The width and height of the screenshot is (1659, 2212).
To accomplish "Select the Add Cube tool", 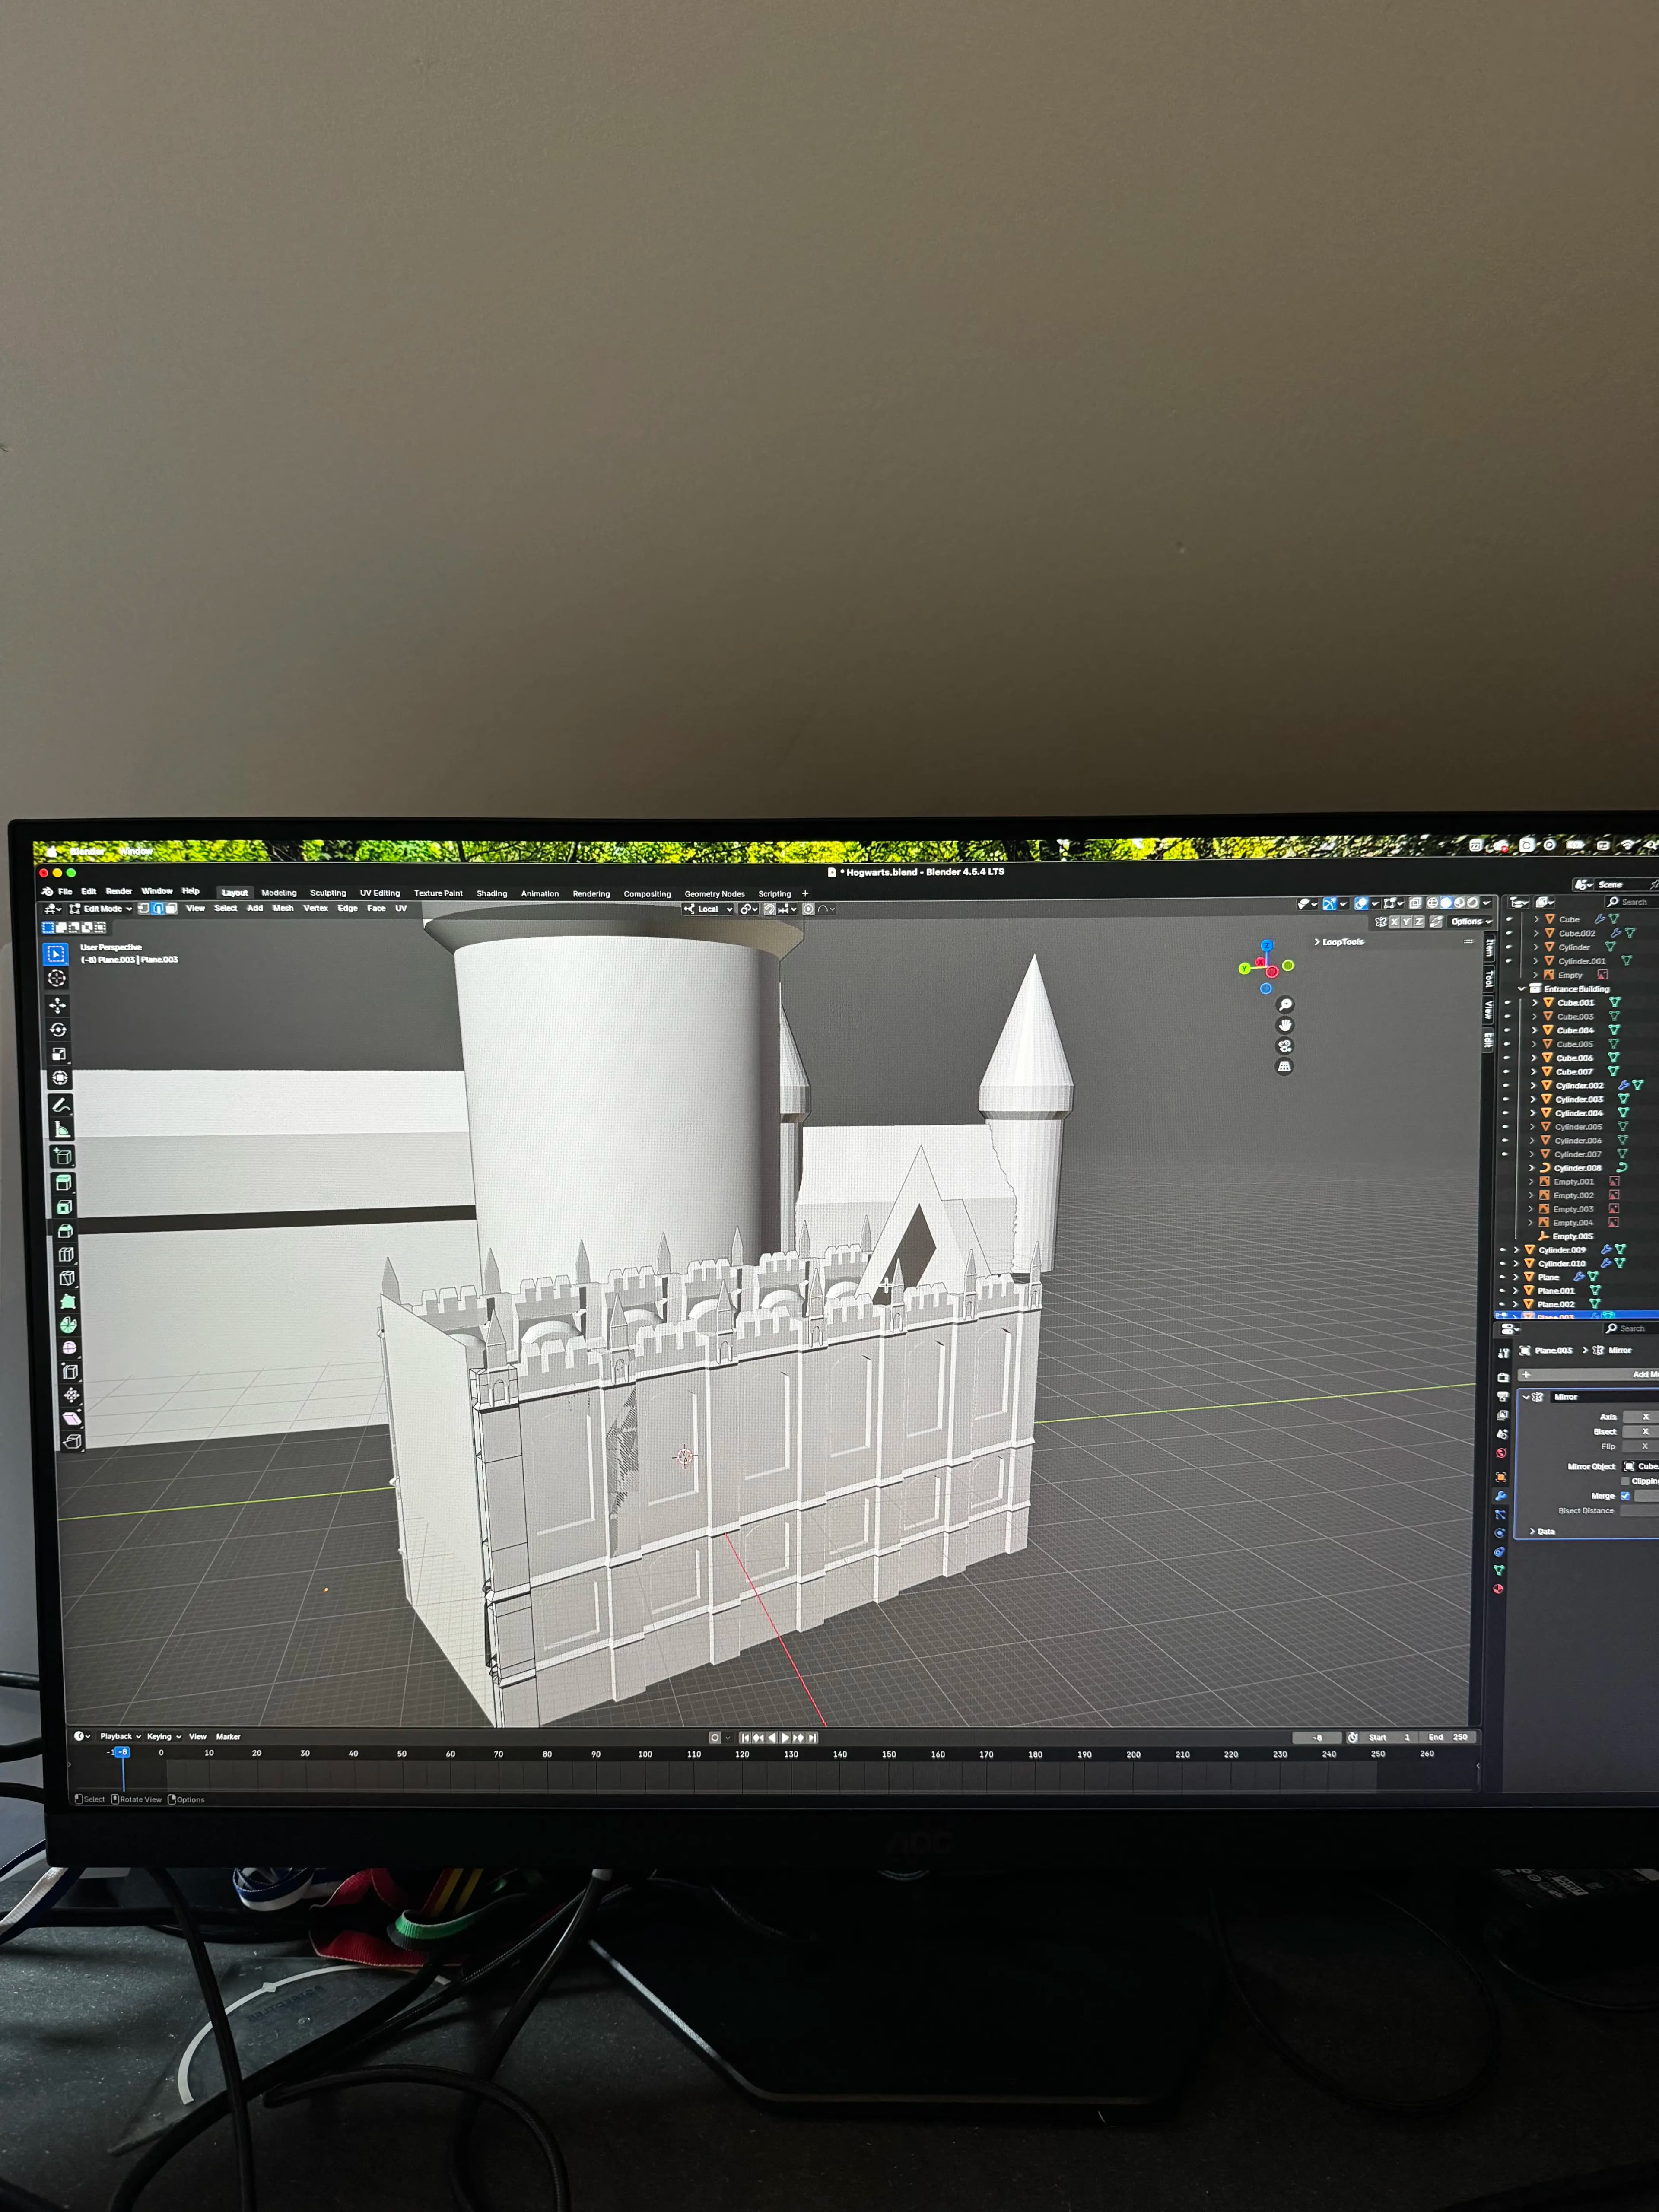I will click(63, 1157).
